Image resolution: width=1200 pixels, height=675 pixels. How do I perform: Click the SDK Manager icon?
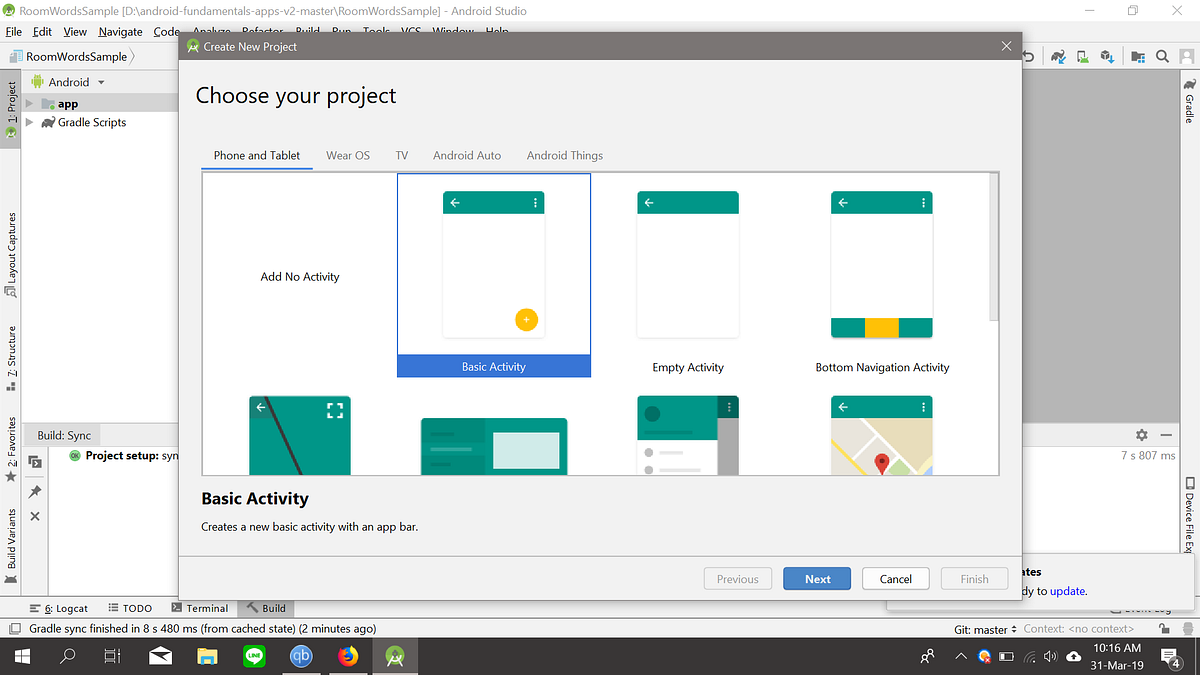pyautogui.click(x=1107, y=56)
